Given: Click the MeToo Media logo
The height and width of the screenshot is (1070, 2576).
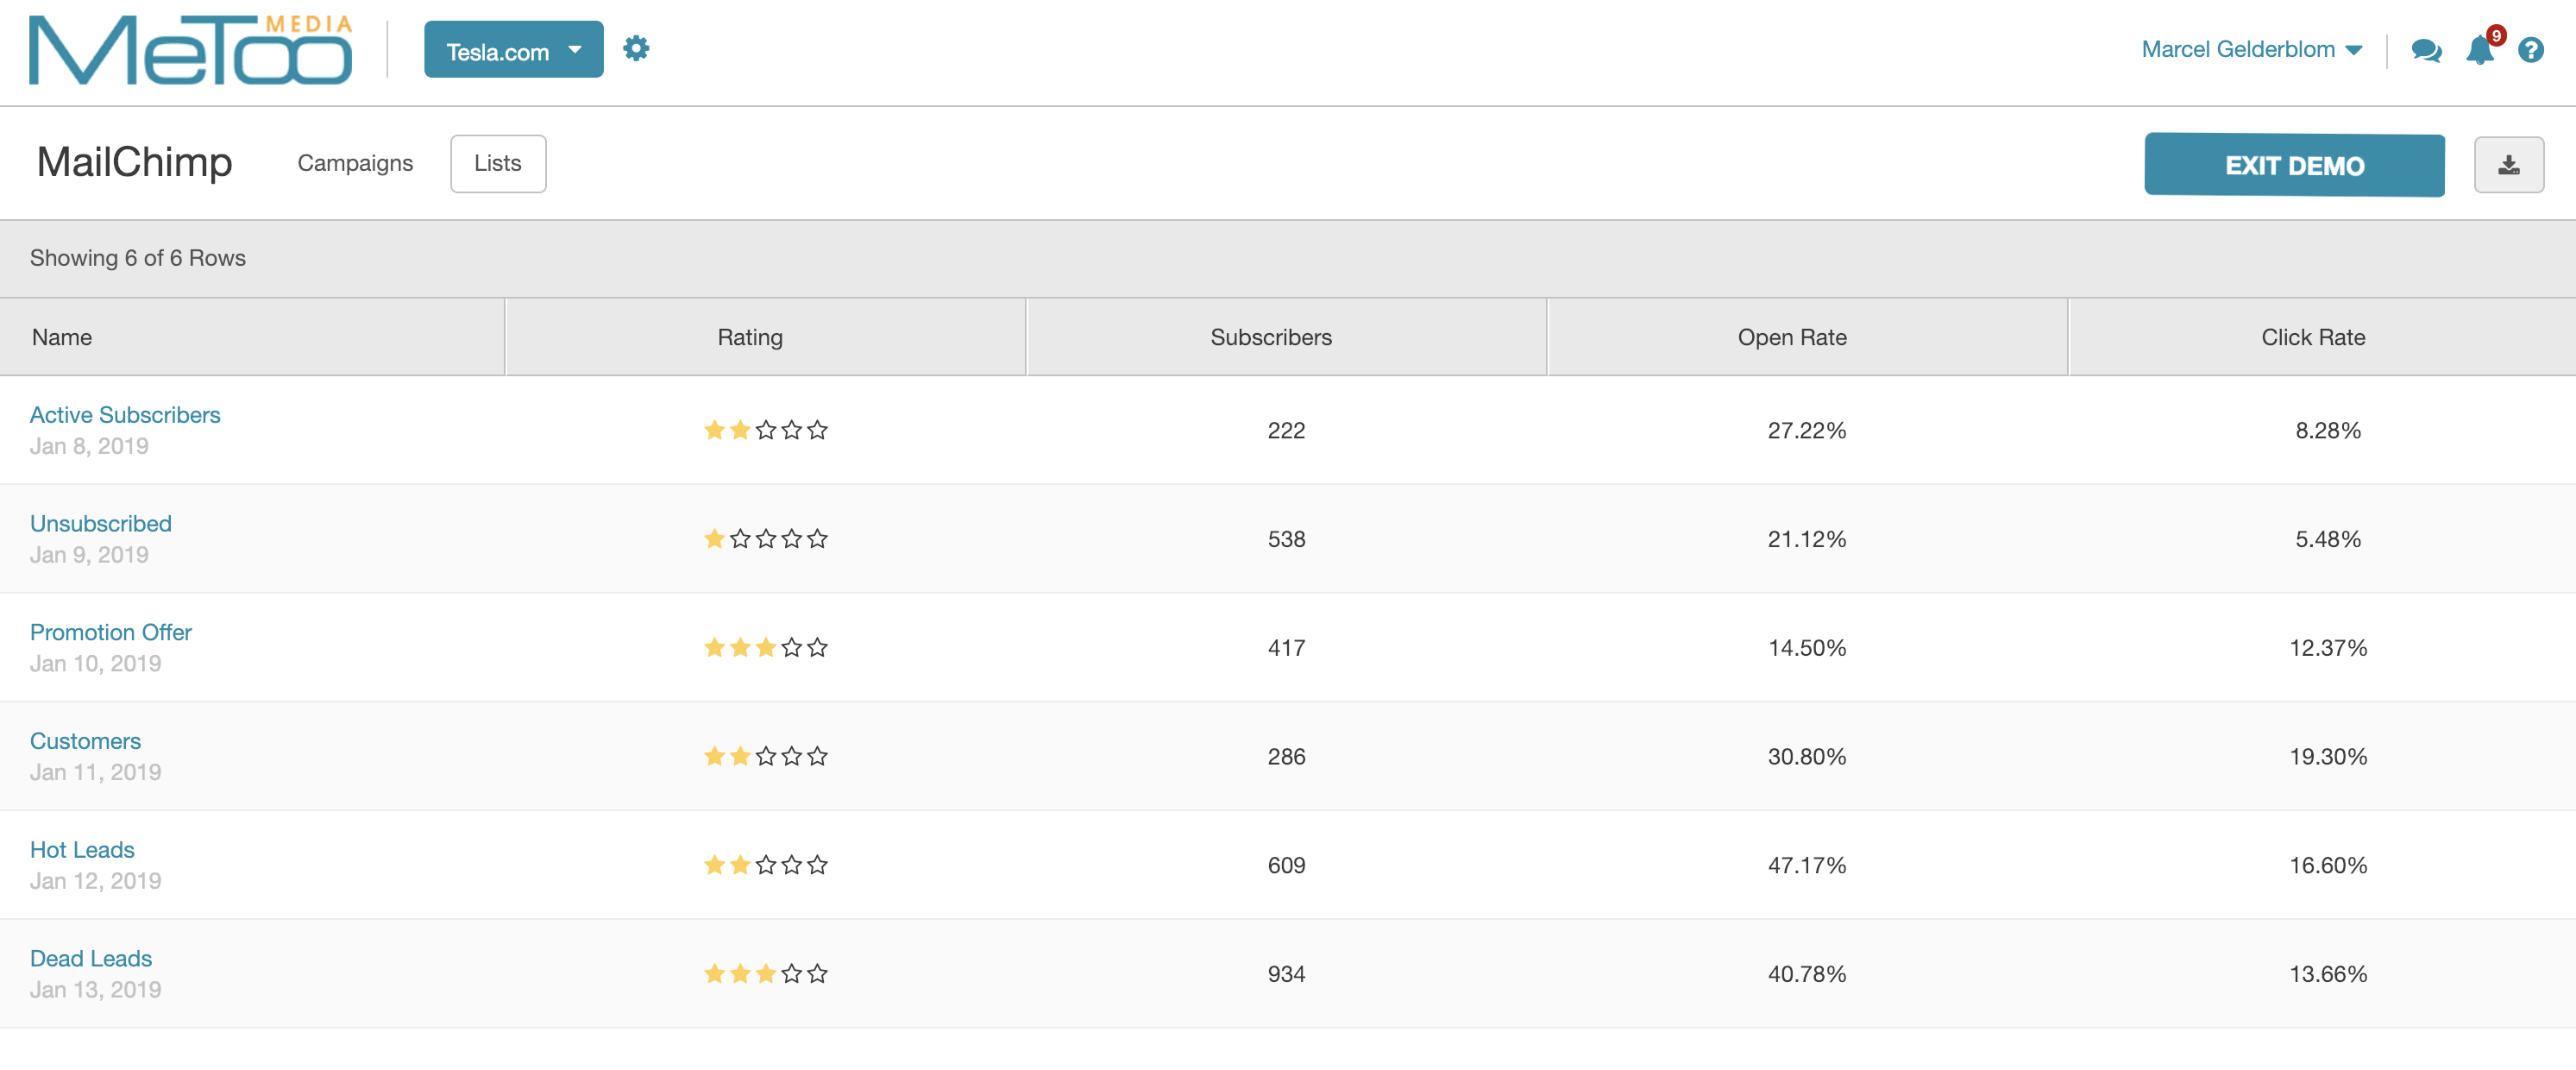Looking at the screenshot, I should [190, 50].
